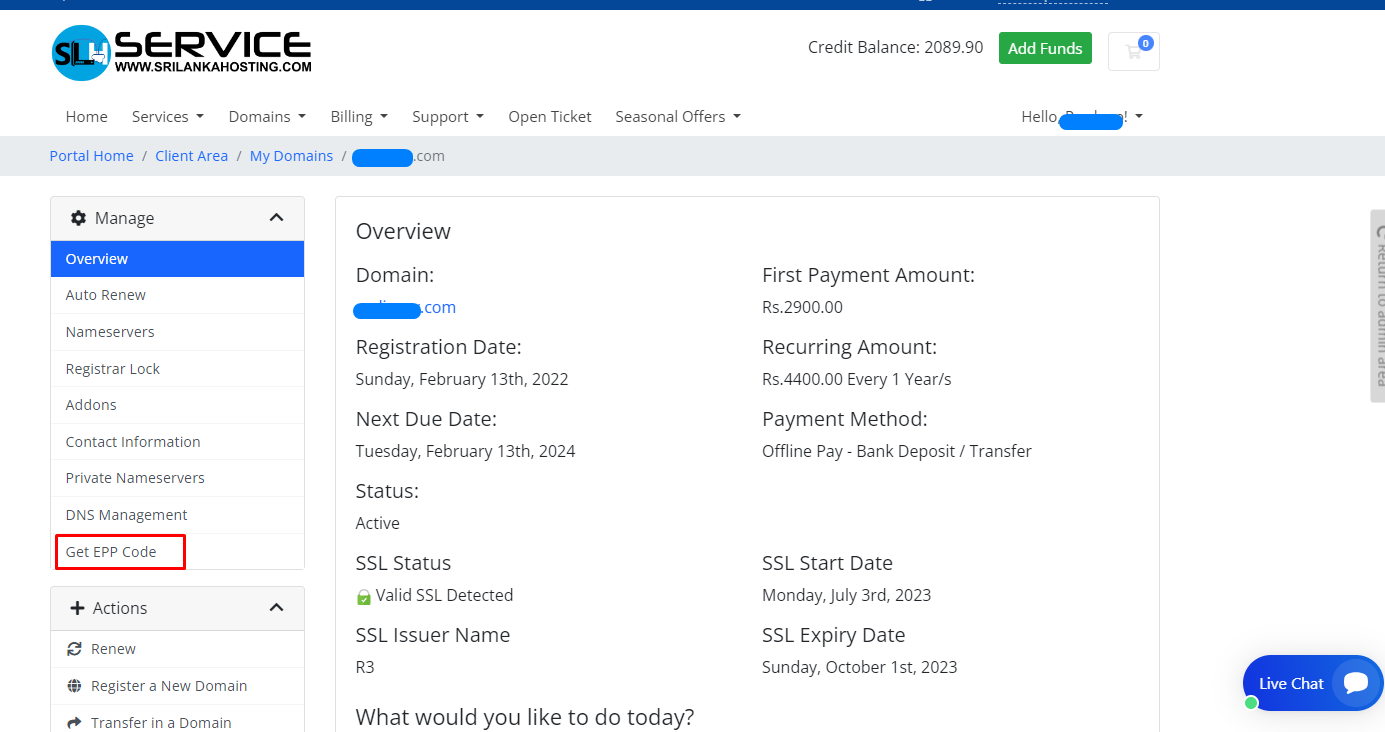This screenshot has width=1385, height=732.
Task: Collapse the Manage panel chevron
Action: 277,218
